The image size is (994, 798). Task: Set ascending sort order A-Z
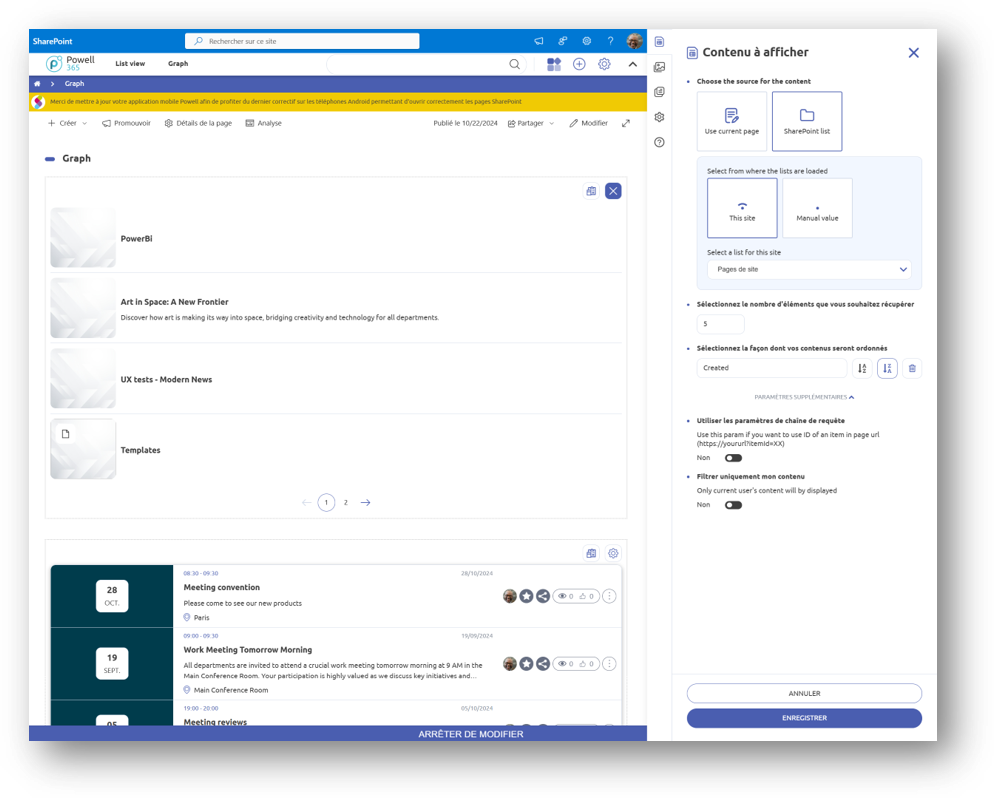pos(862,368)
